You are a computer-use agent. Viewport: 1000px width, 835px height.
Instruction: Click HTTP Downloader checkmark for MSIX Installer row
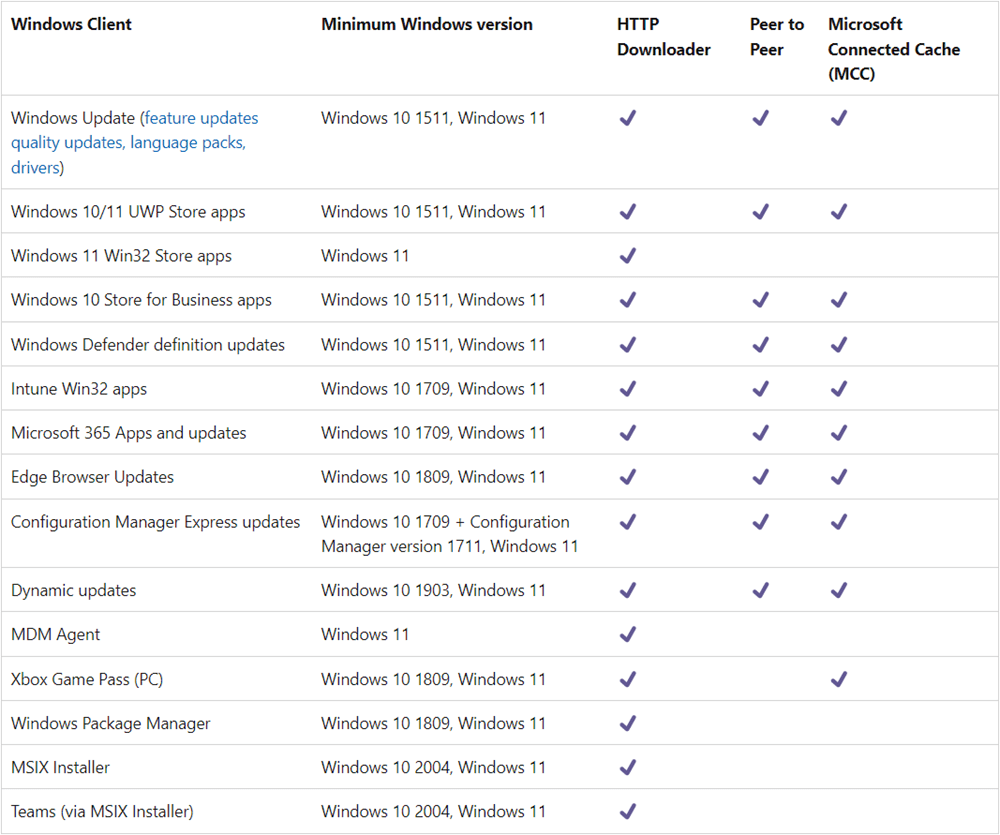(x=628, y=767)
